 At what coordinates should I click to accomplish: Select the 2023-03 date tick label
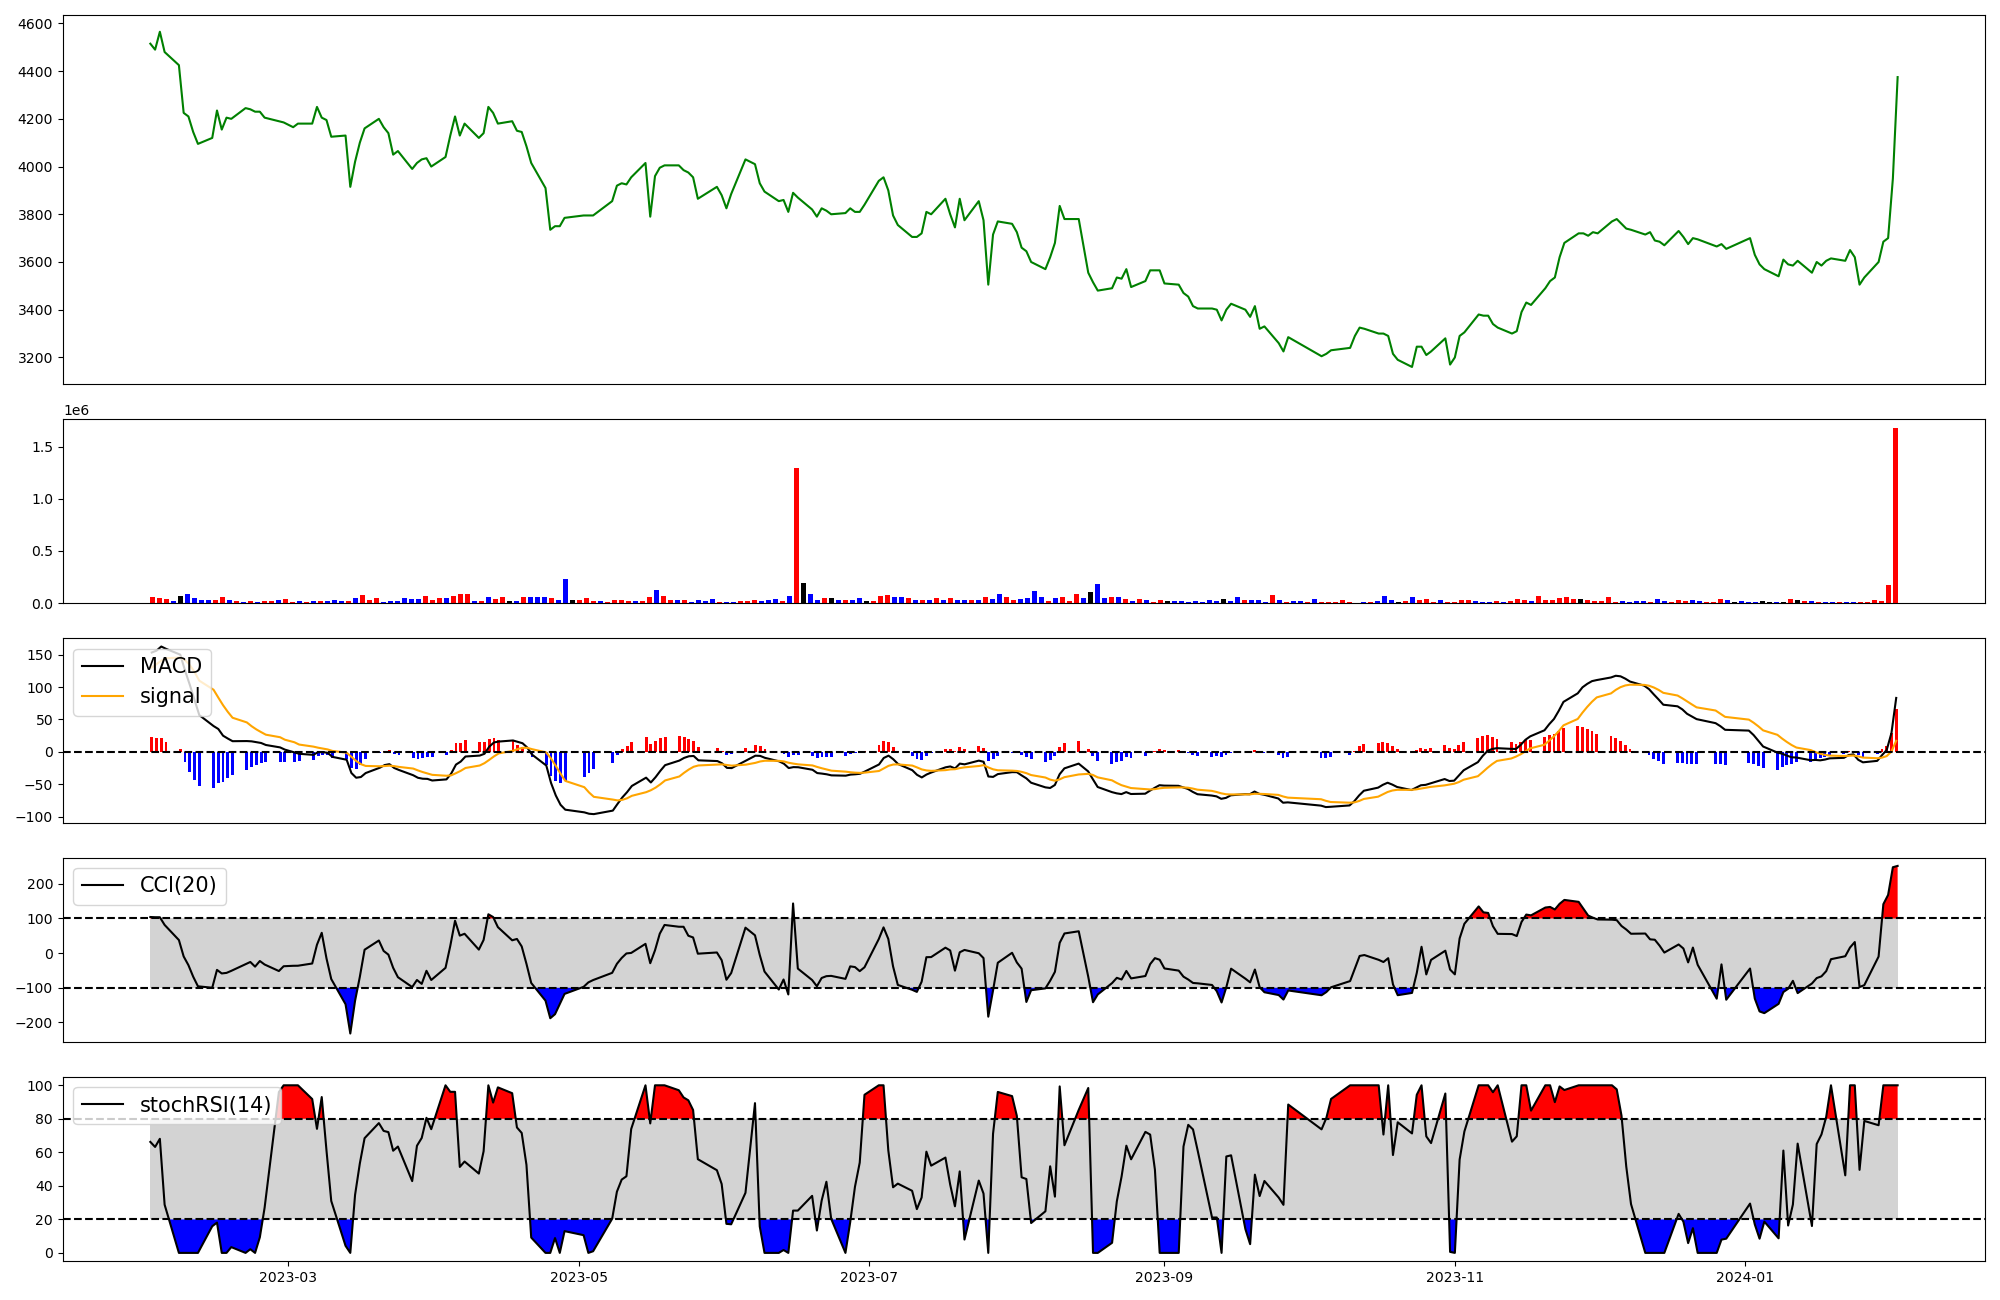288,1277
